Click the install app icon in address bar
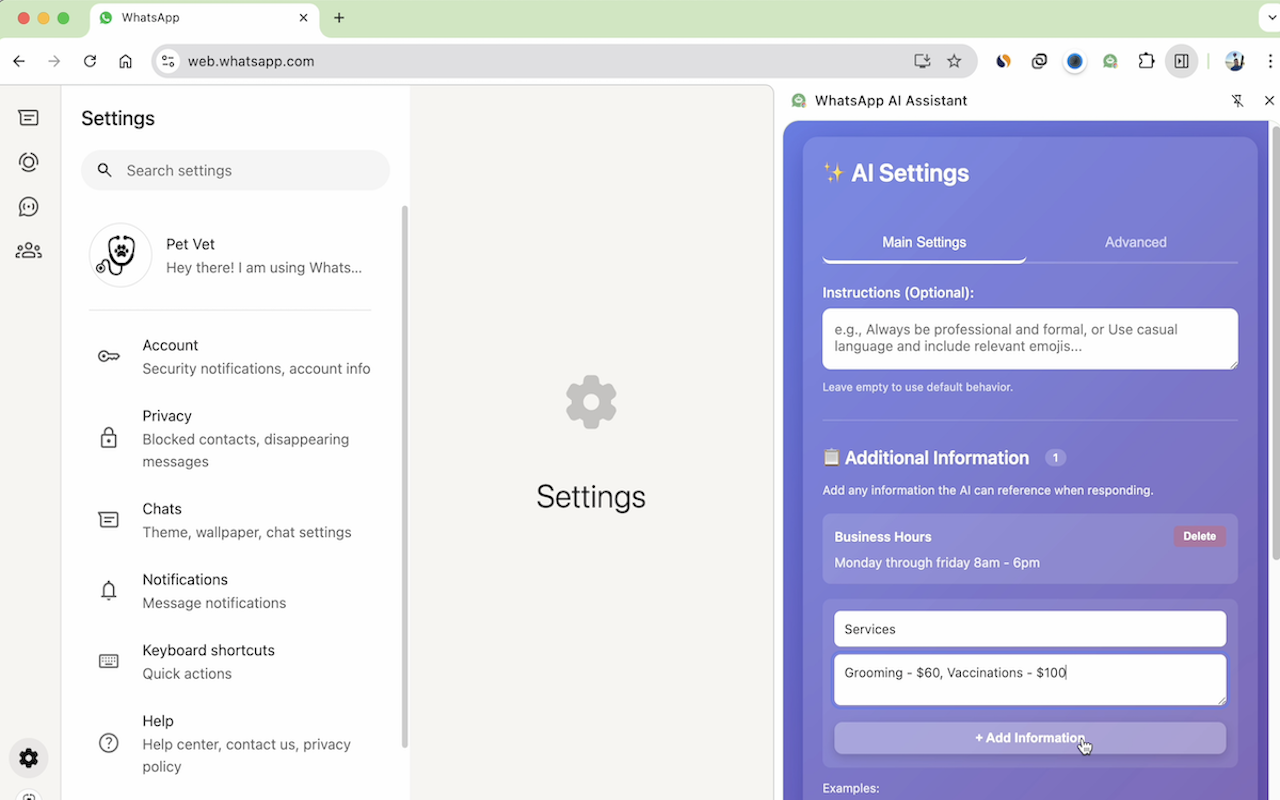Screen dimensions: 1280x800 pos(922,61)
